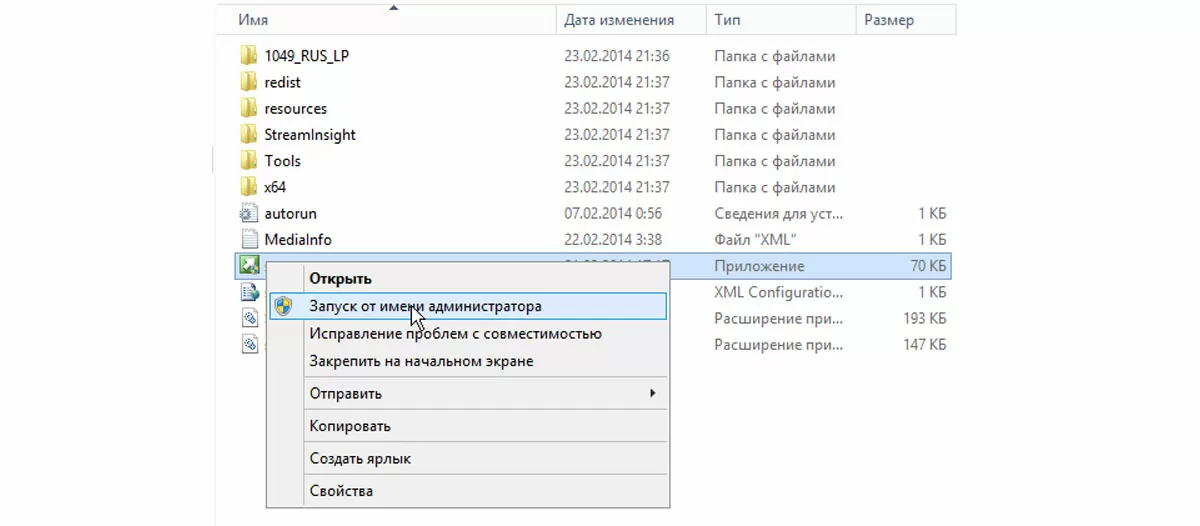1200x526 pixels.
Task: Select the x64 folder icon
Action: (249, 186)
